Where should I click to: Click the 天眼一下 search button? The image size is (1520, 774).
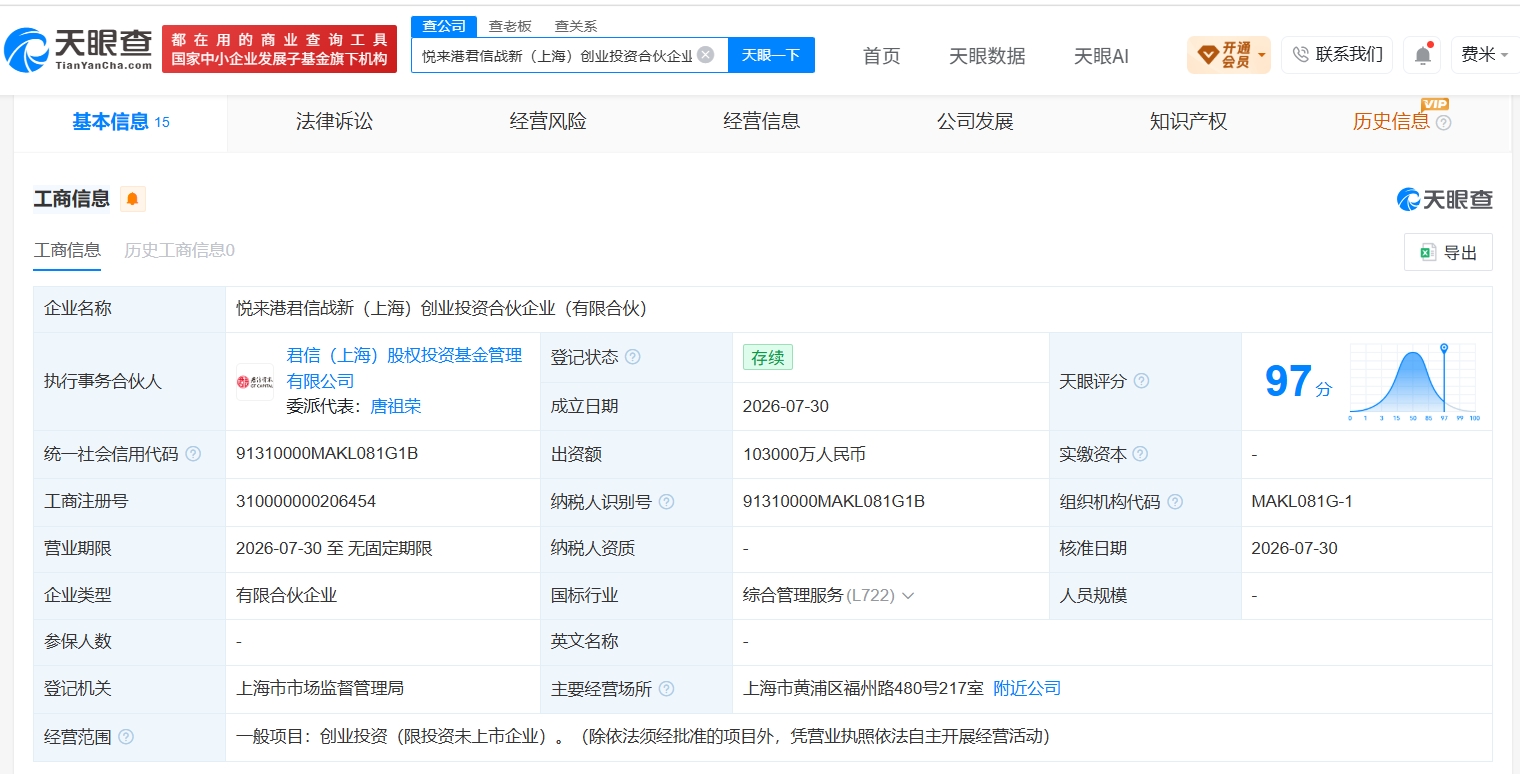coord(771,55)
